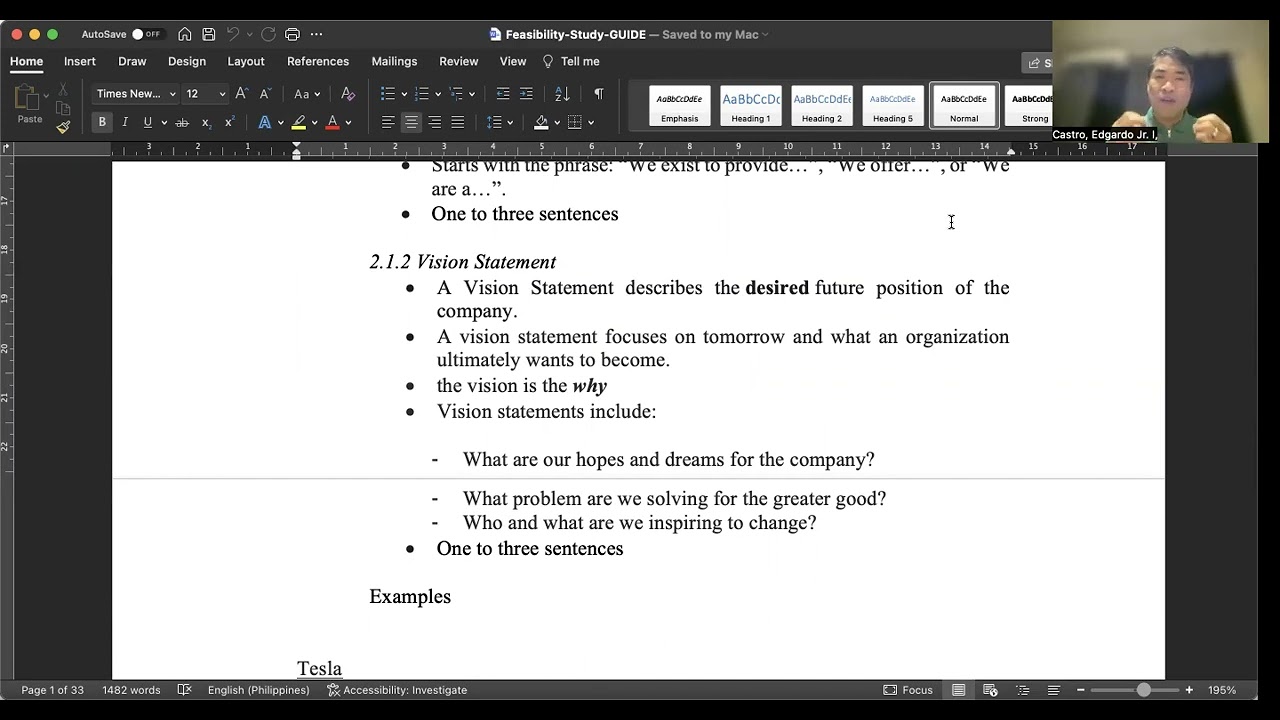Undo the last action
Viewport: 1280px width, 720px height.
[233, 34]
